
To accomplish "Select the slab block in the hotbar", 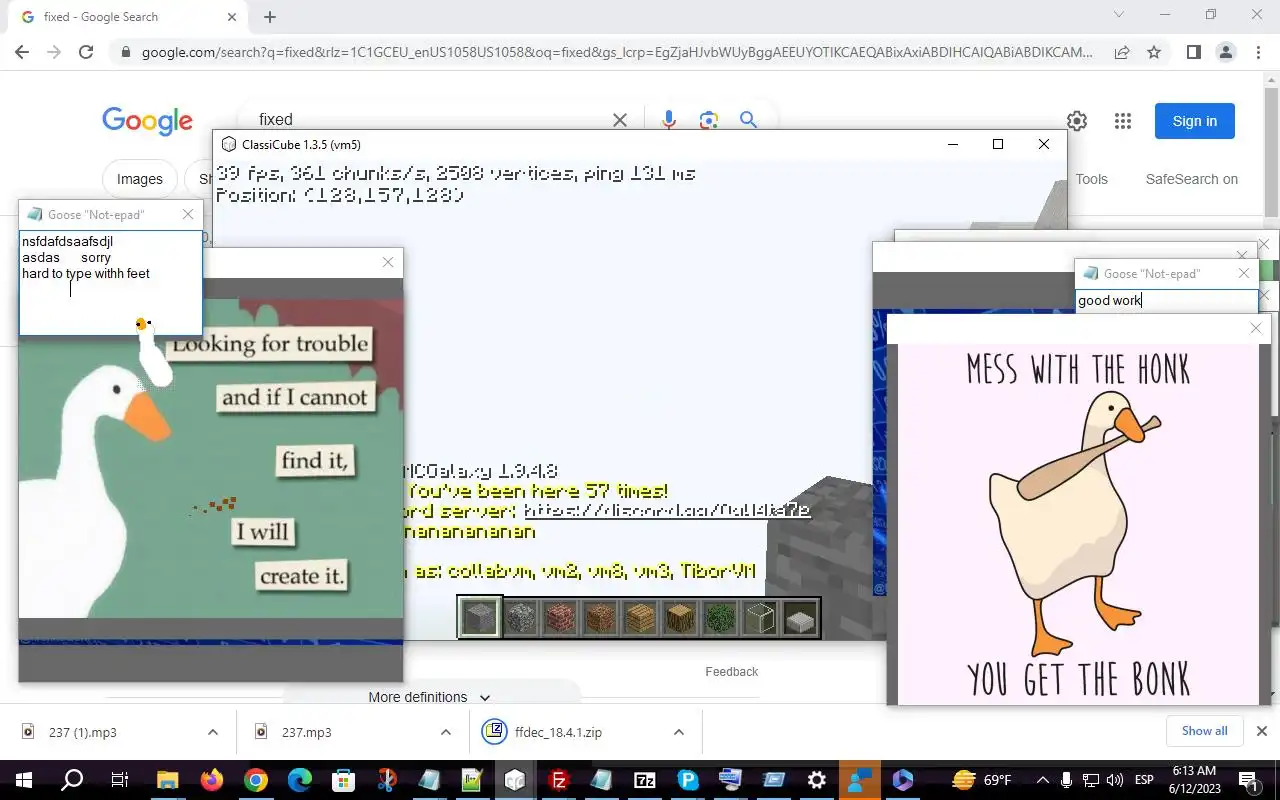I will point(800,618).
